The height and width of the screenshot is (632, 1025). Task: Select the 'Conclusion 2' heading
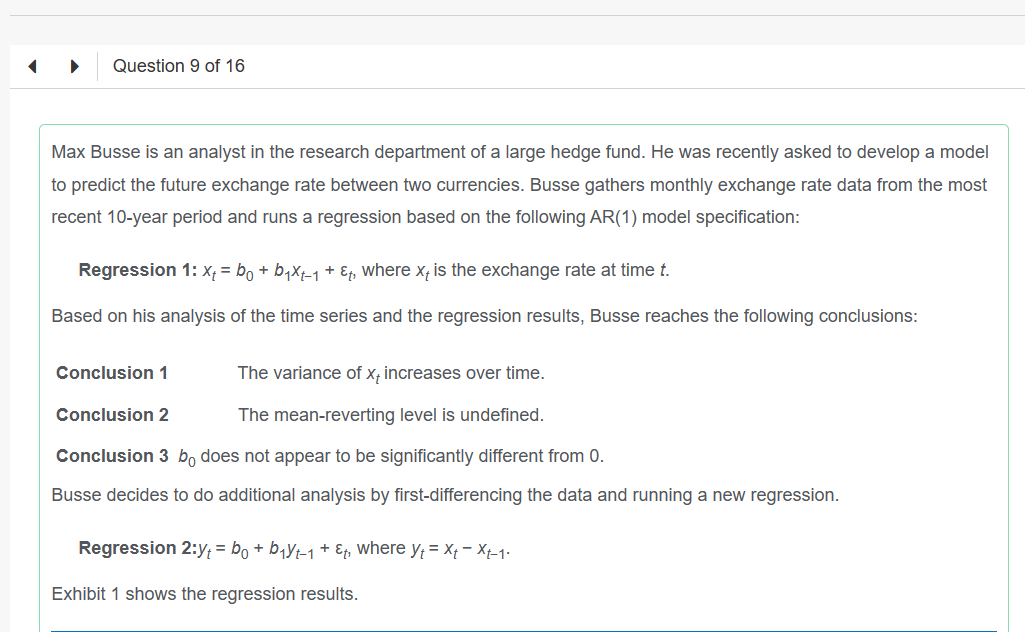[112, 415]
